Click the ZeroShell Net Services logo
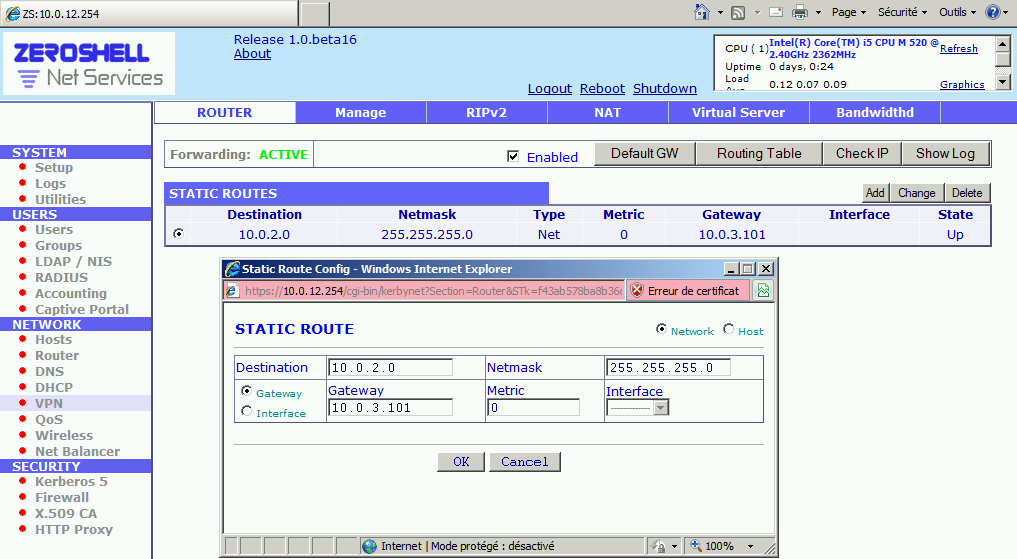The image size is (1017, 559). click(89, 64)
